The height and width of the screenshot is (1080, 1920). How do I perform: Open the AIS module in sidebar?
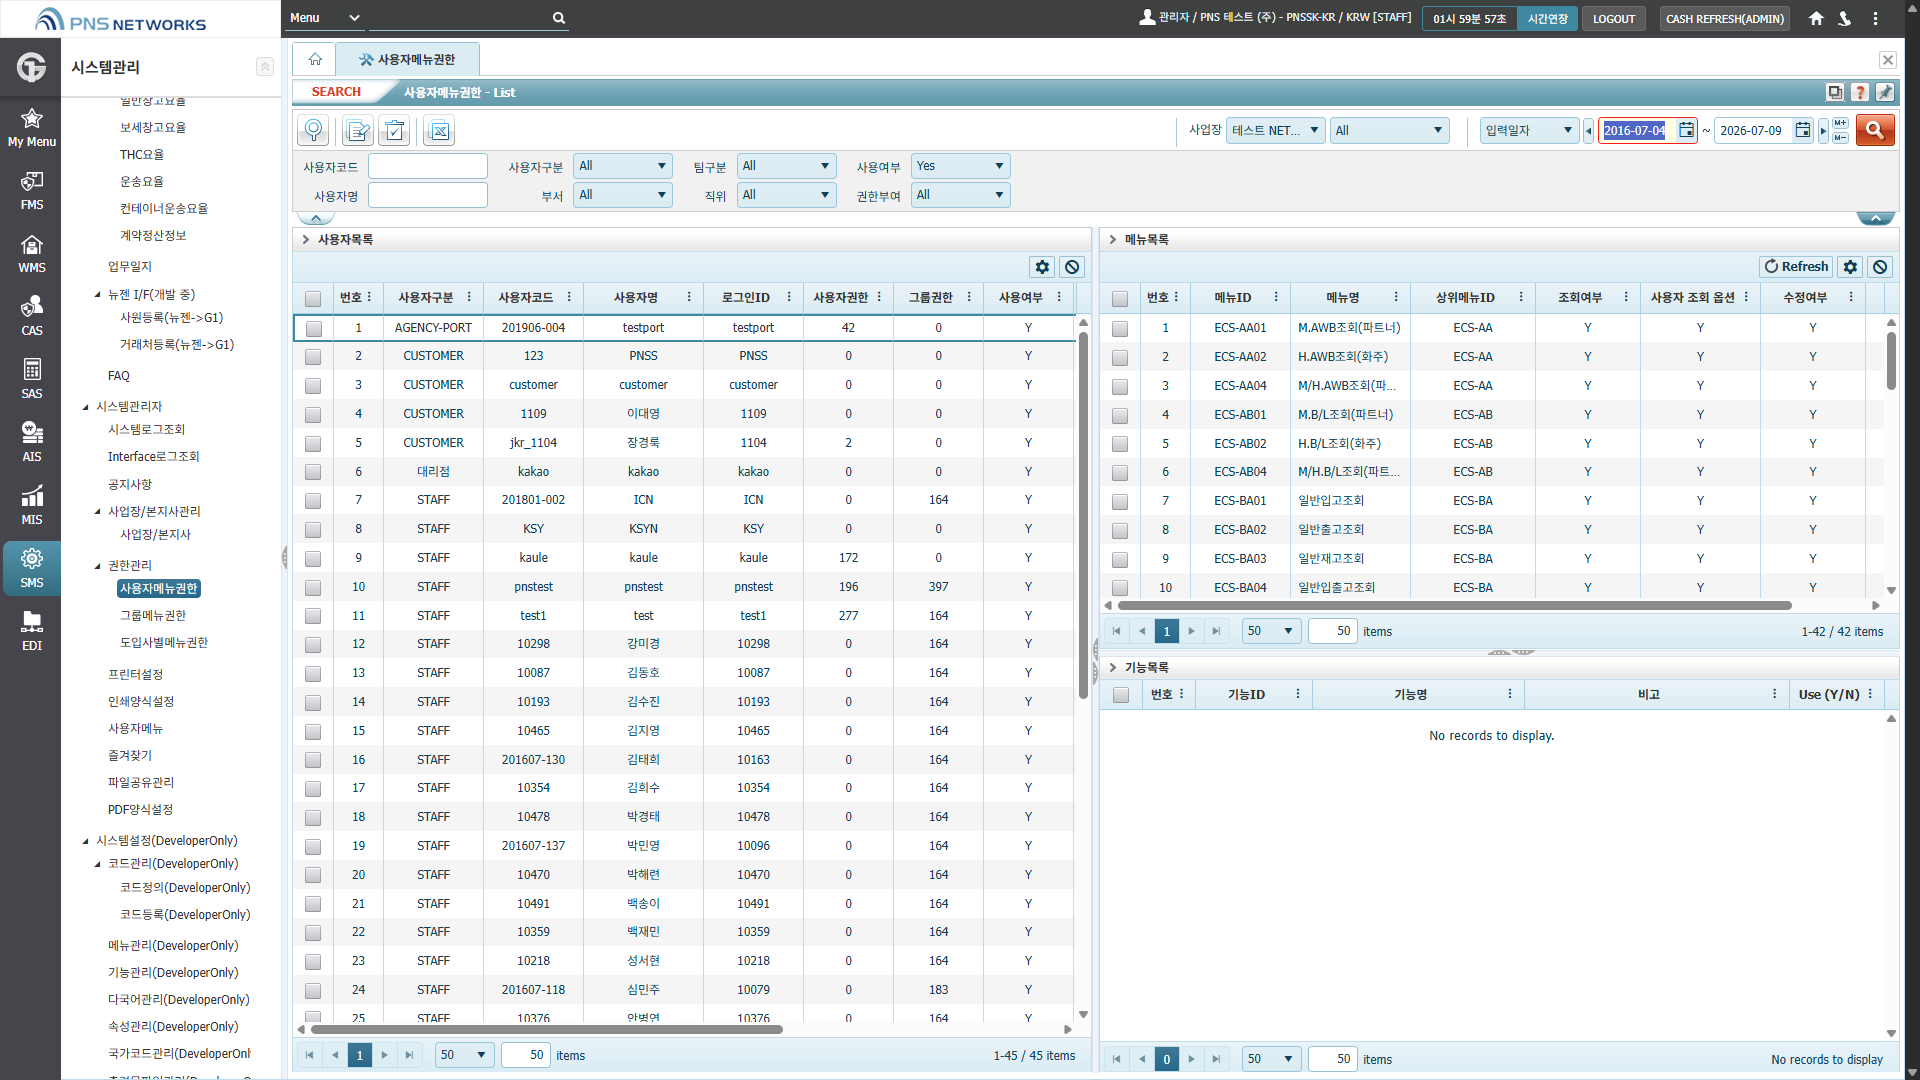[x=31, y=442]
